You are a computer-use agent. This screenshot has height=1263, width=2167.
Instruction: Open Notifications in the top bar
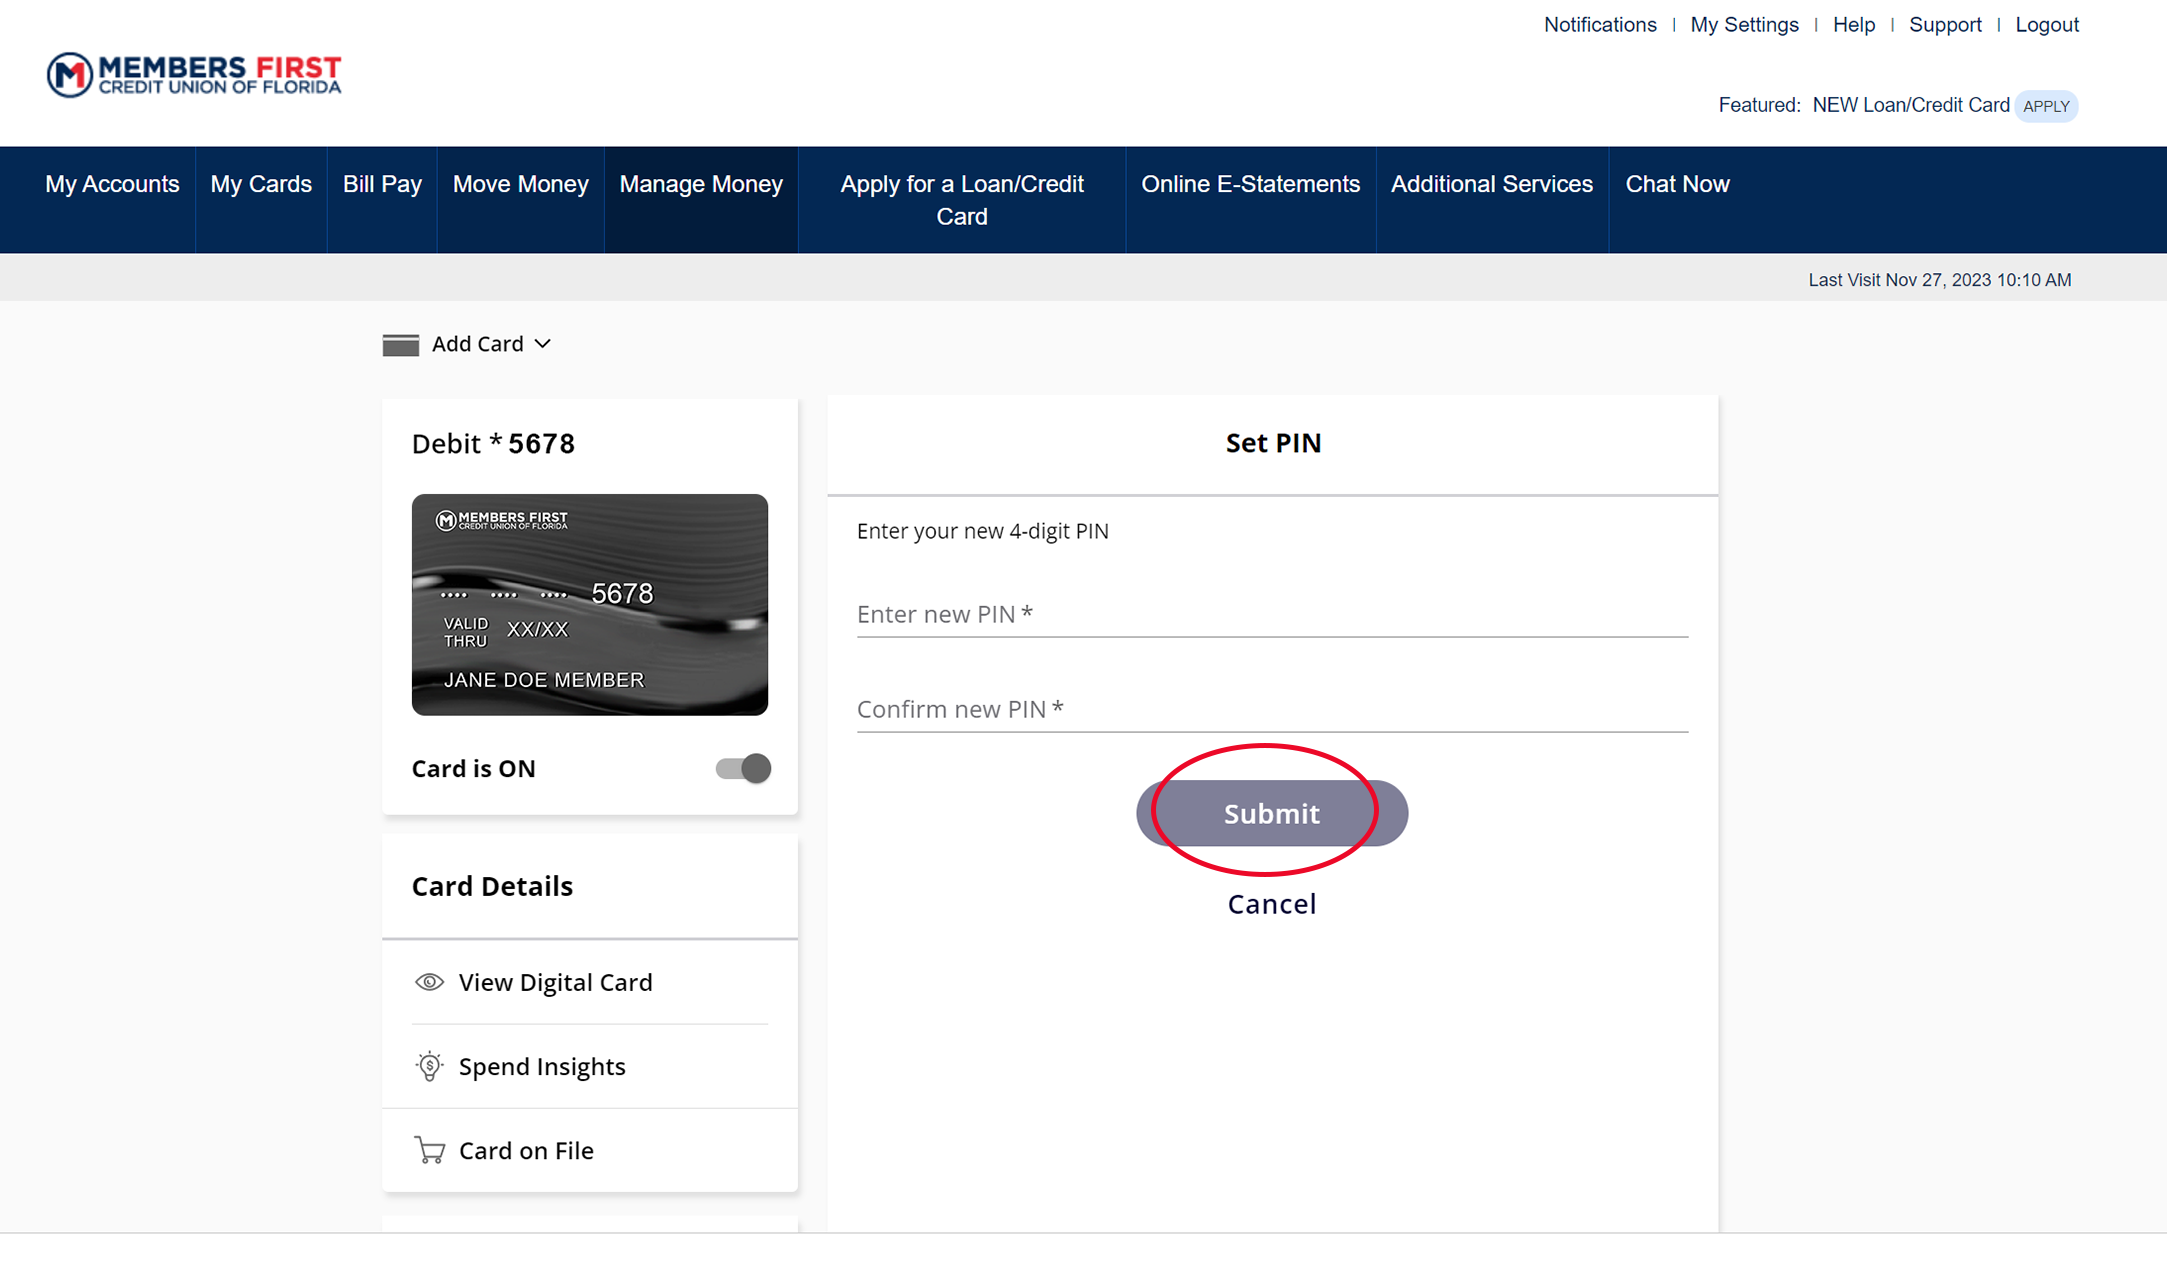pyautogui.click(x=1599, y=25)
